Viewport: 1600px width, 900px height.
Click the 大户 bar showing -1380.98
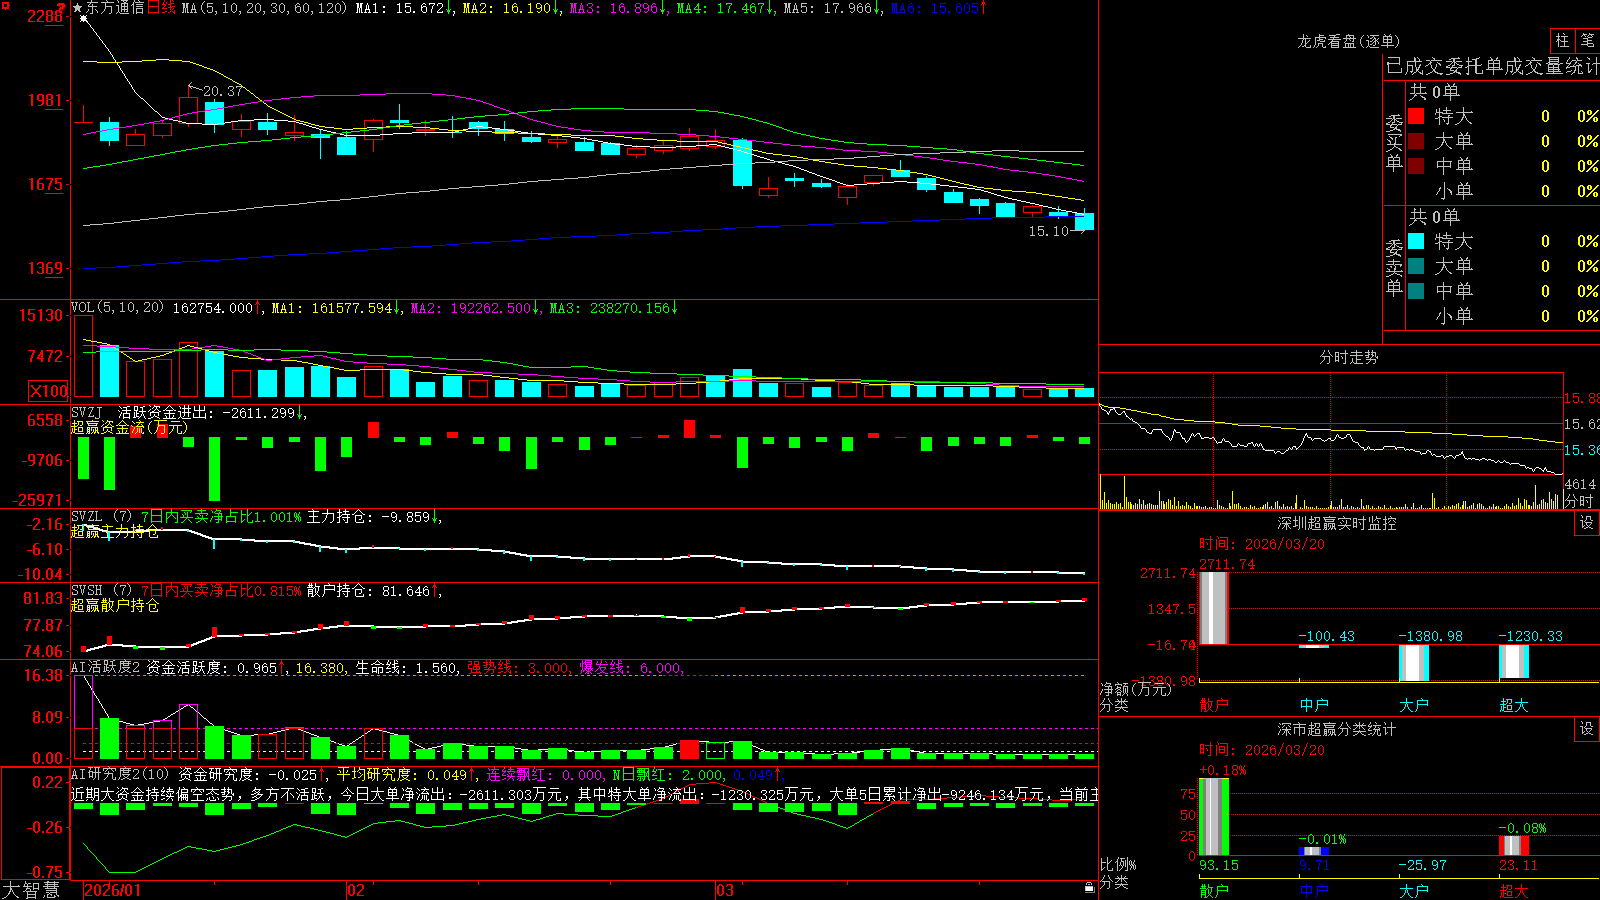[1414, 663]
